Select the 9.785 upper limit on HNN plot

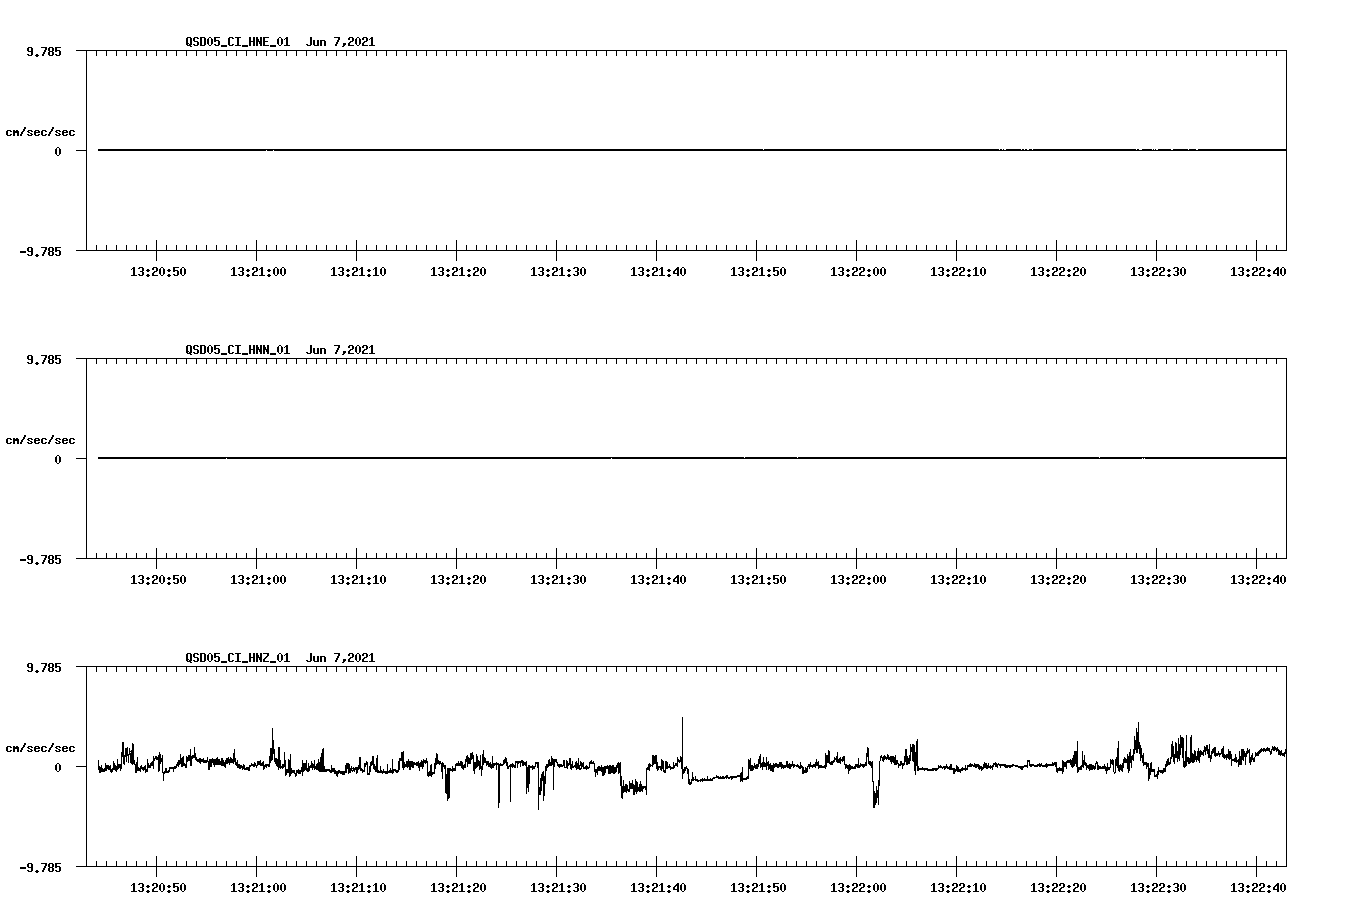pyautogui.click(x=44, y=359)
